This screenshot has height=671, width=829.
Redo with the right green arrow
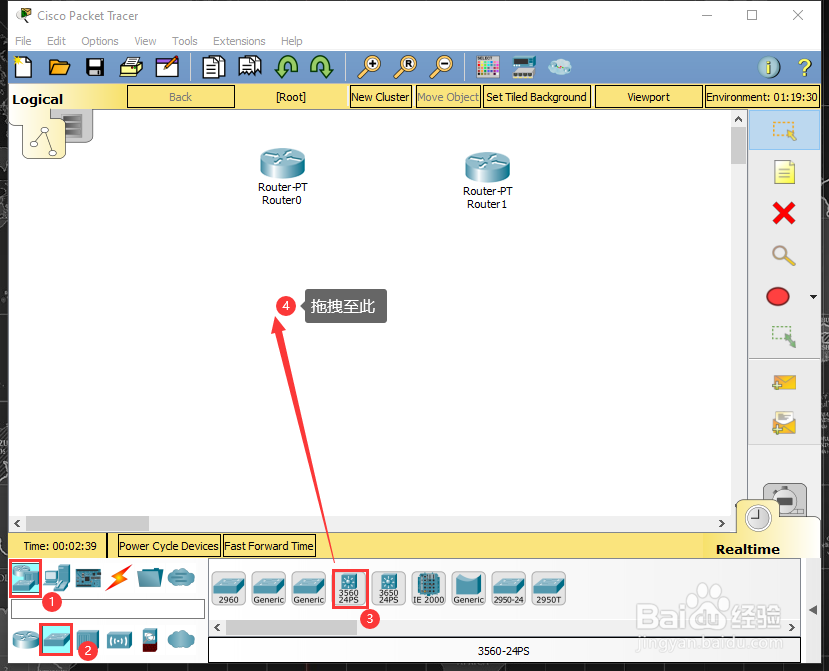tap(321, 67)
